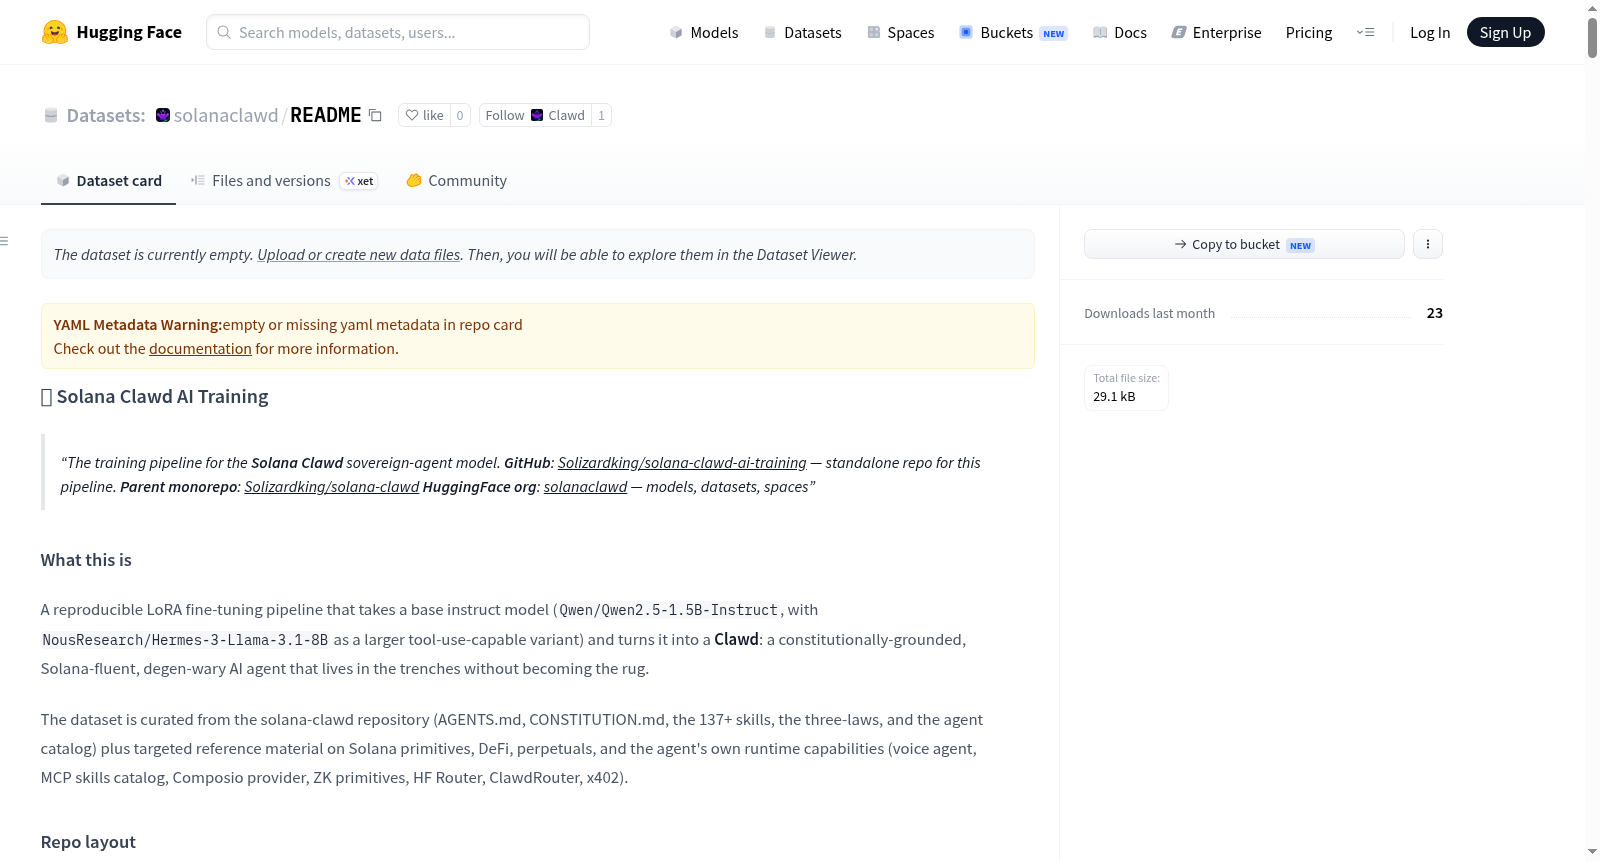Open the Docs page
Viewport: 1600px width, 861px height.
pos(1120,32)
